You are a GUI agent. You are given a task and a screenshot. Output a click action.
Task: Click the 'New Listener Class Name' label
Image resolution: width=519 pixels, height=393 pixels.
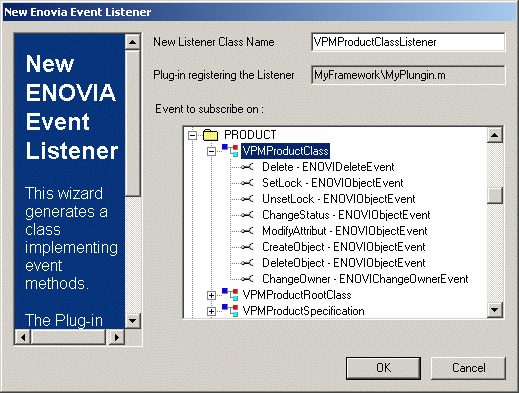[214, 42]
